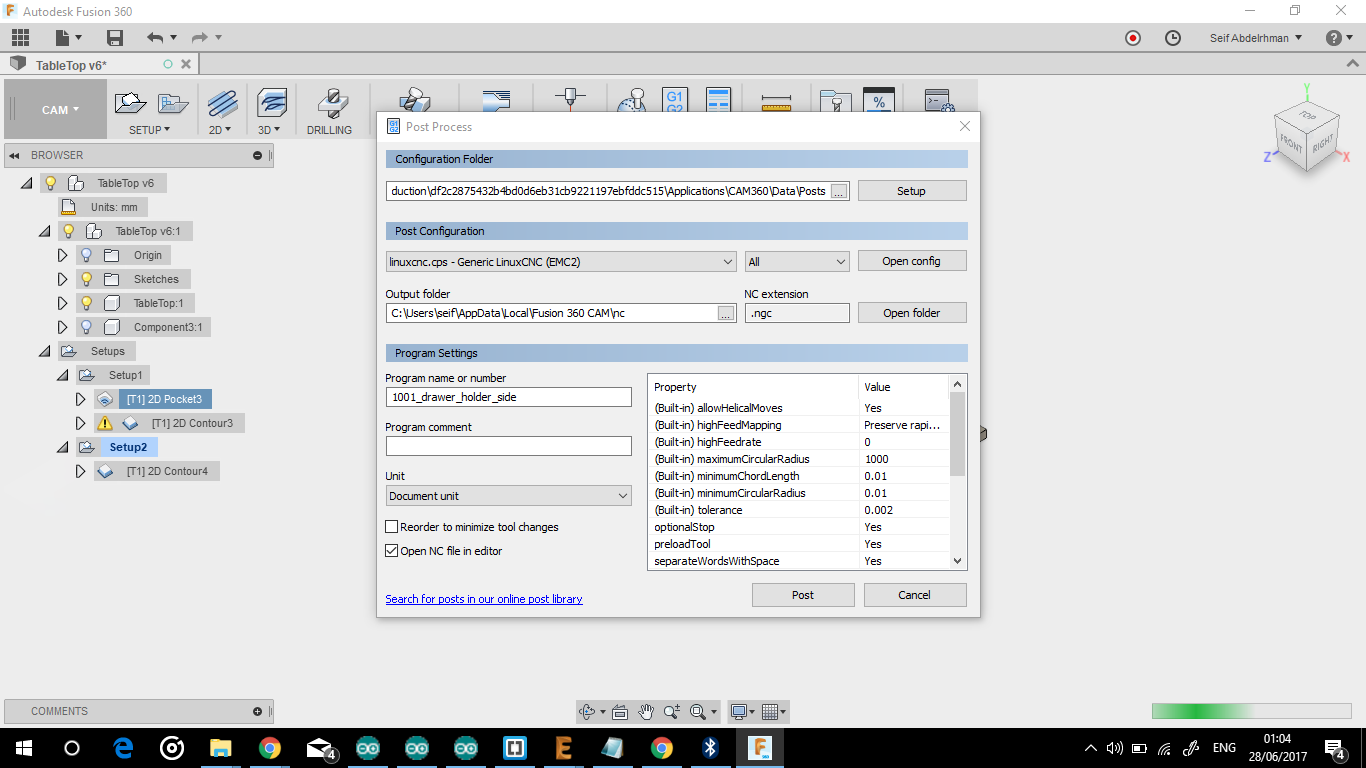Expand the Sketches tree node
This screenshot has width=1366, height=768.
click(63, 279)
